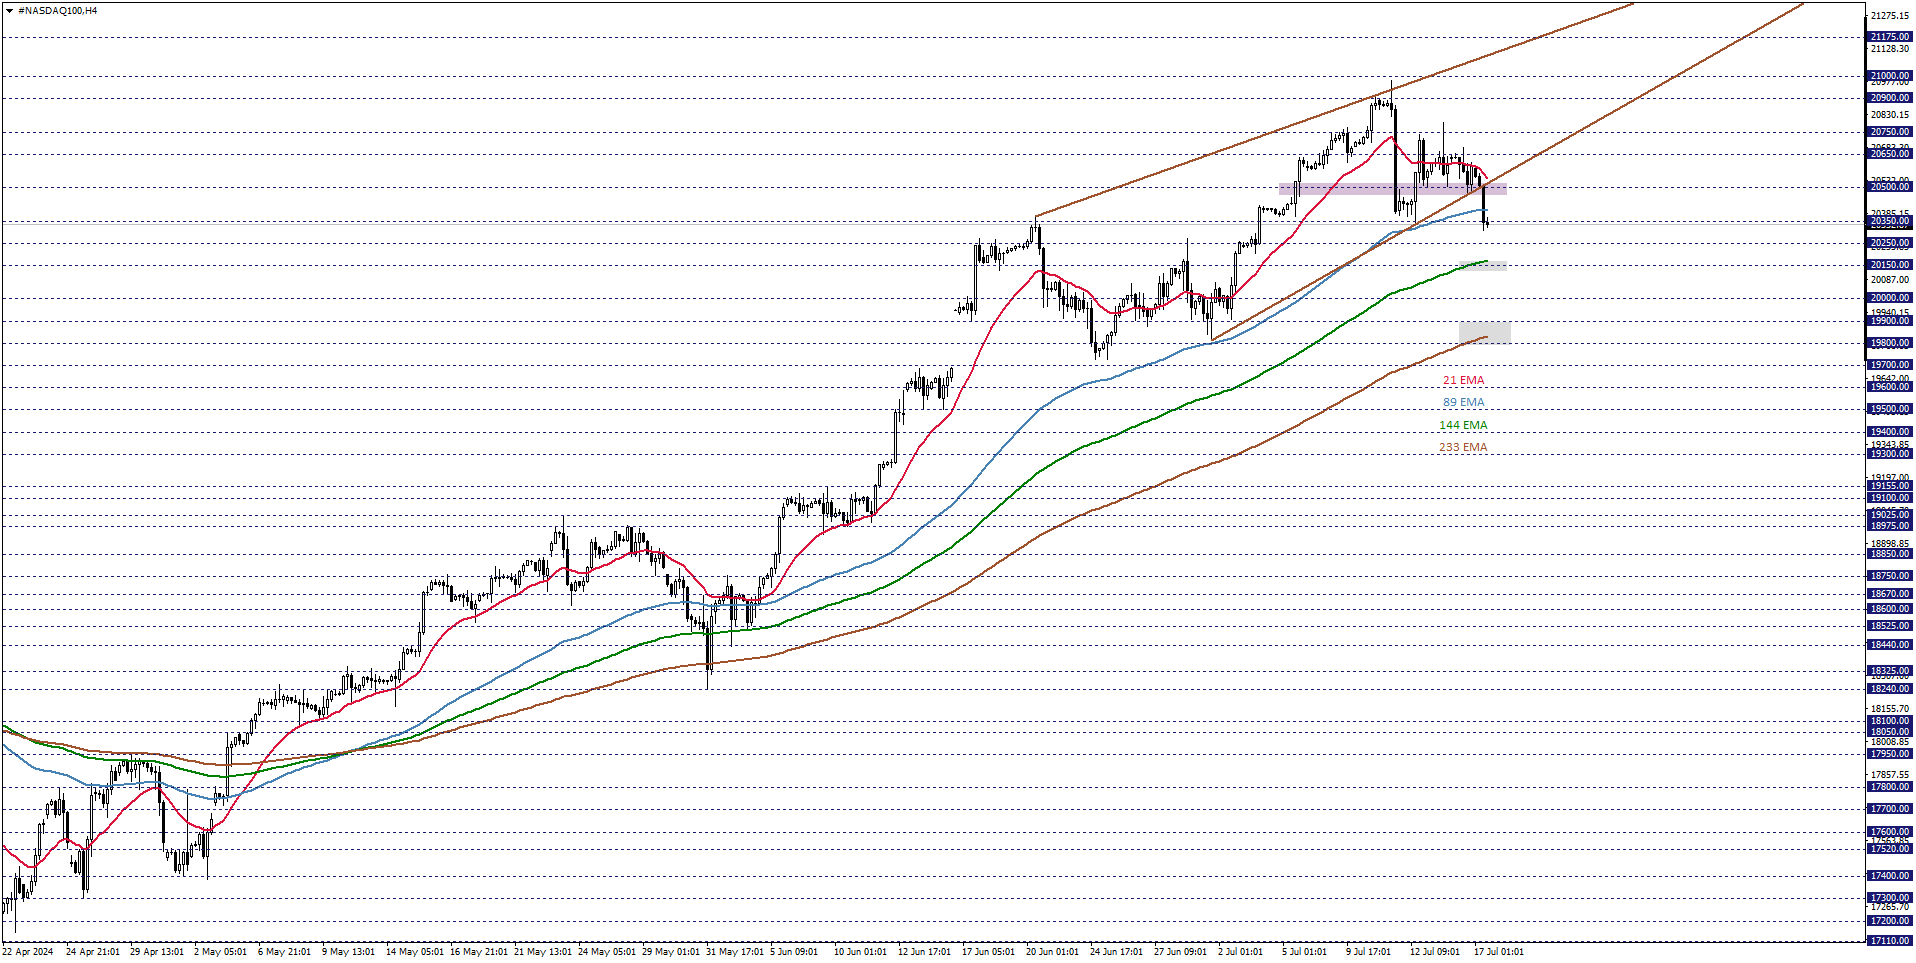Click the 24 May 05:01 time axis label
This screenshot has width=1916, height=963.
(606, 952)
